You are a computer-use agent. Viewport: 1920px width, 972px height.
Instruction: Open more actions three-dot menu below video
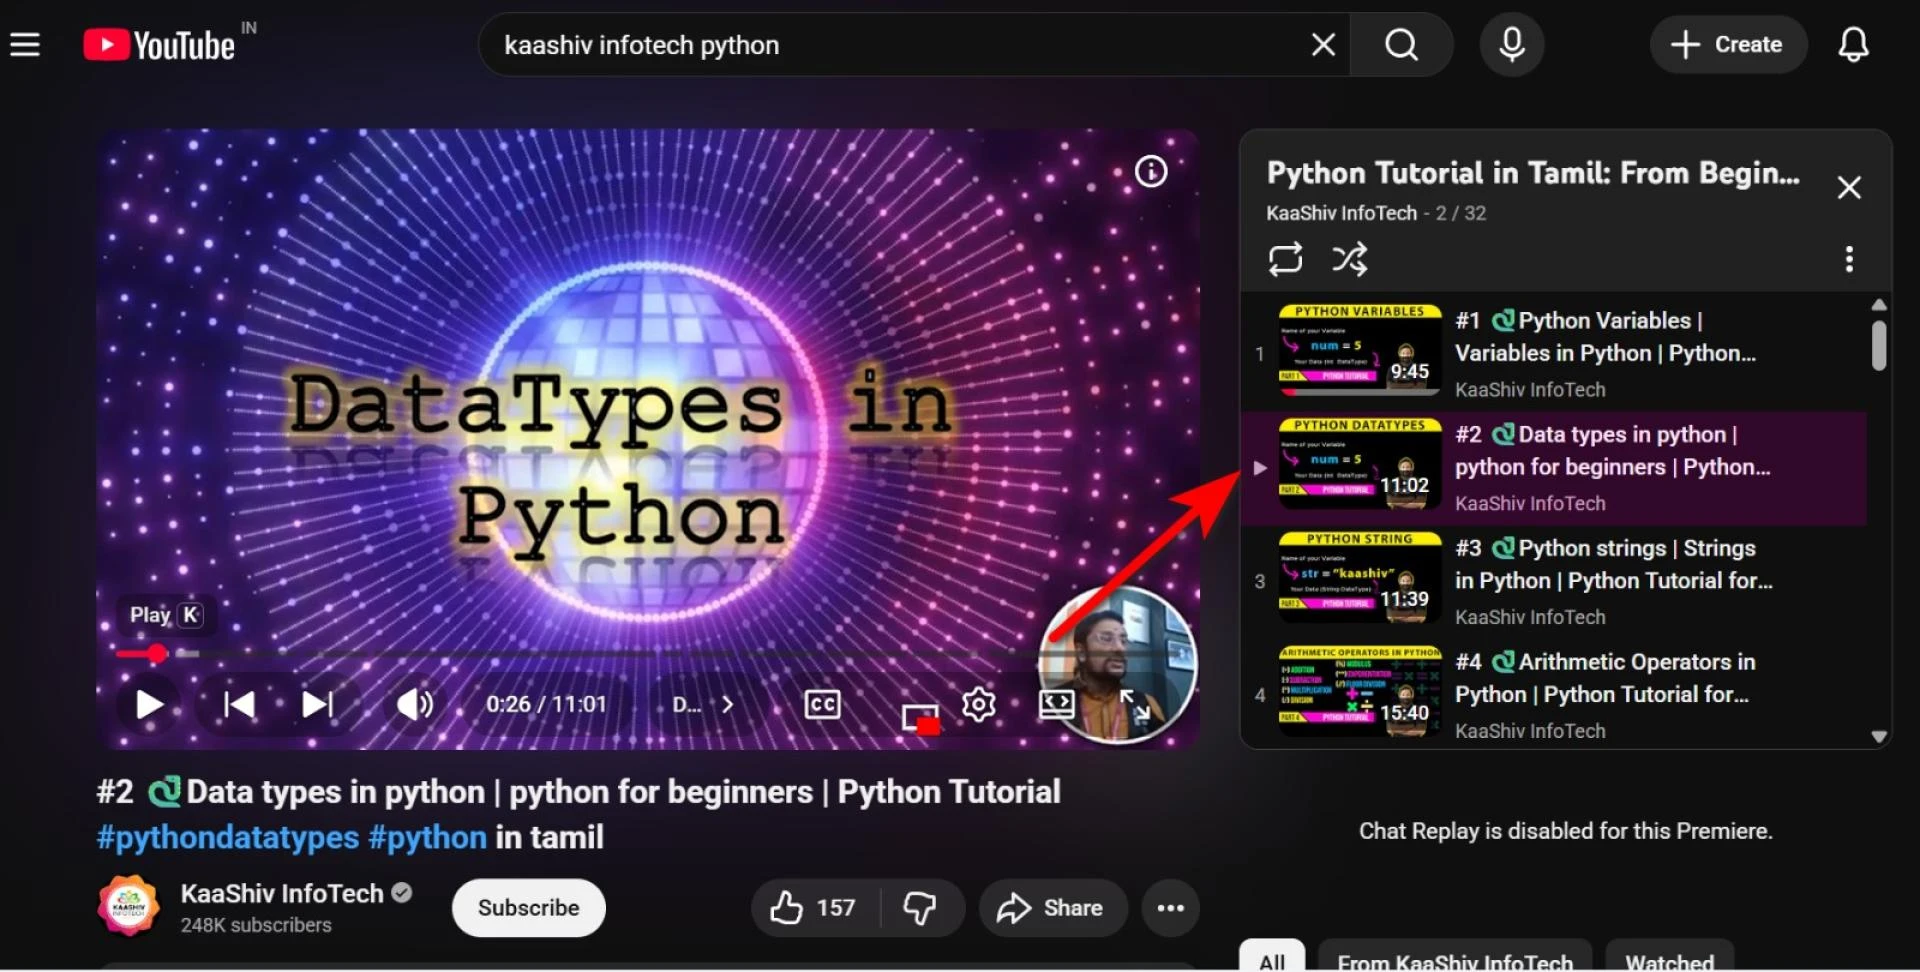pyautogui.click(x=1171, y=908)
